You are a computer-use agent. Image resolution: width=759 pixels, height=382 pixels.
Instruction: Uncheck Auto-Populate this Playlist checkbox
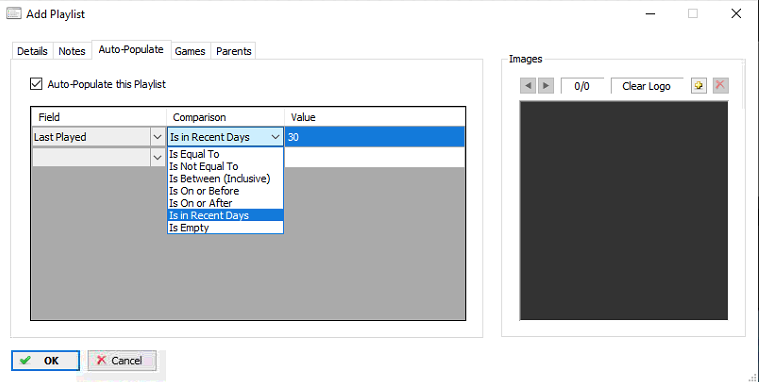36,84
